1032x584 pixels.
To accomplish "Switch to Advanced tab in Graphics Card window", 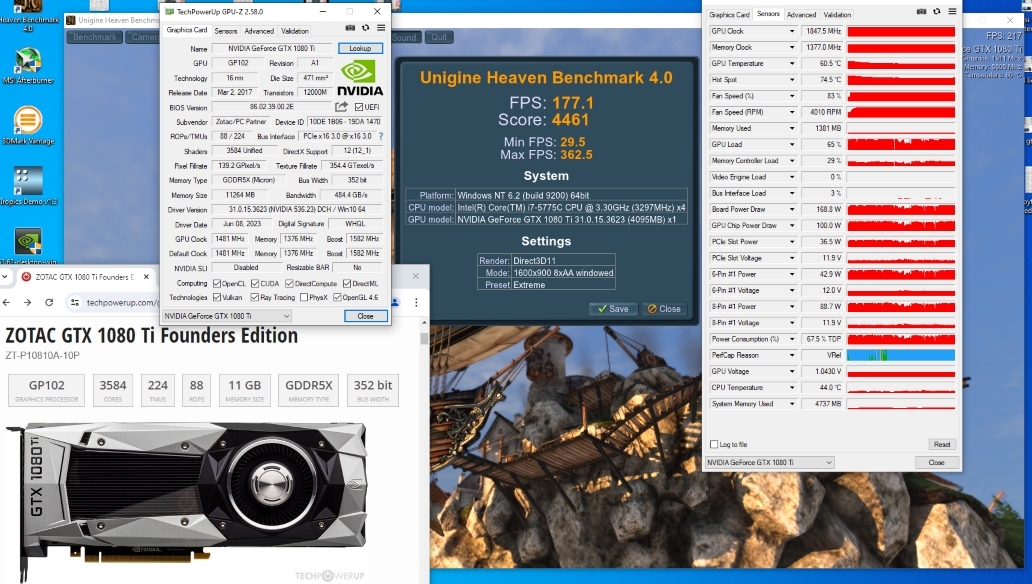I will click(x=259, y=31).
